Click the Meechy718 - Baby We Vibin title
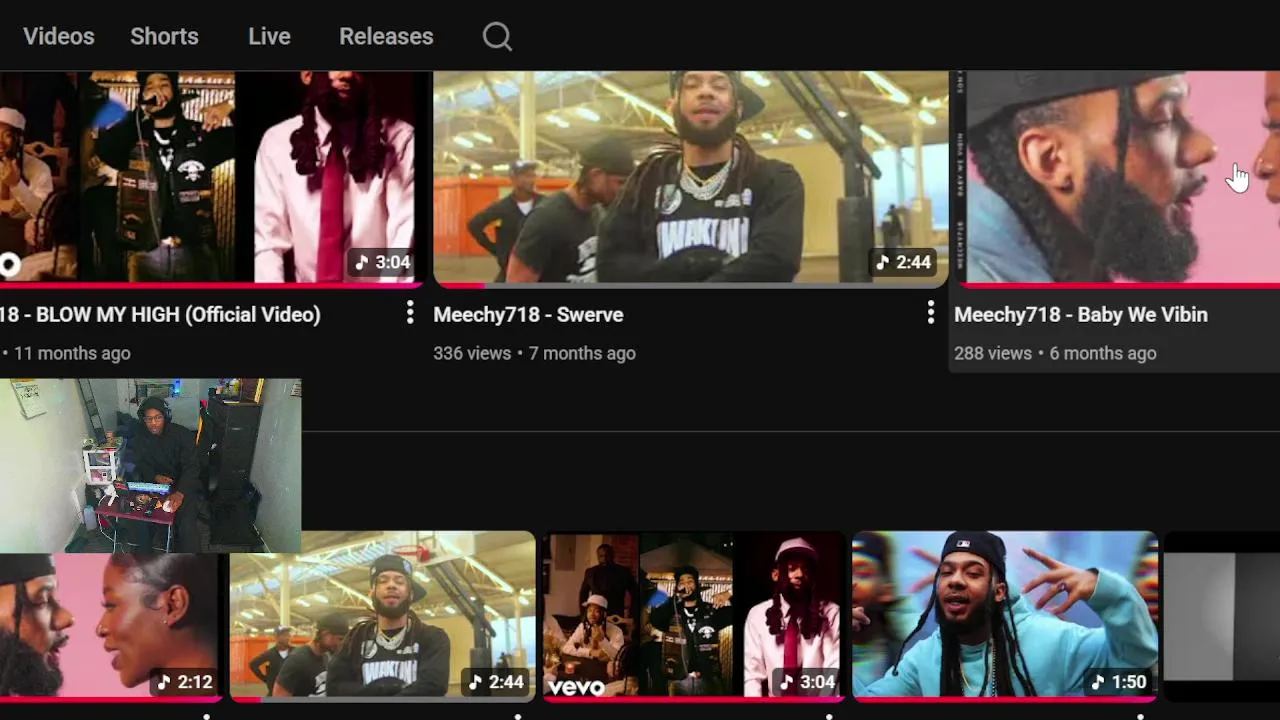 (1081, 314)
